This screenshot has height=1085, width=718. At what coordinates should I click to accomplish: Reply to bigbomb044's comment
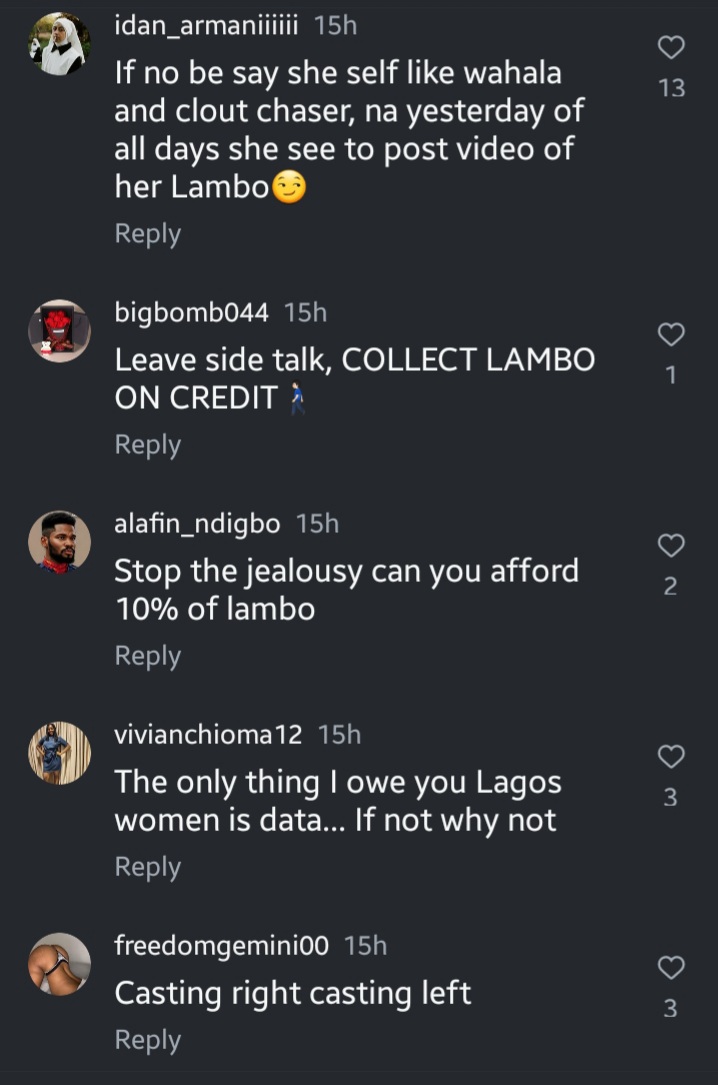coord(147,445)
